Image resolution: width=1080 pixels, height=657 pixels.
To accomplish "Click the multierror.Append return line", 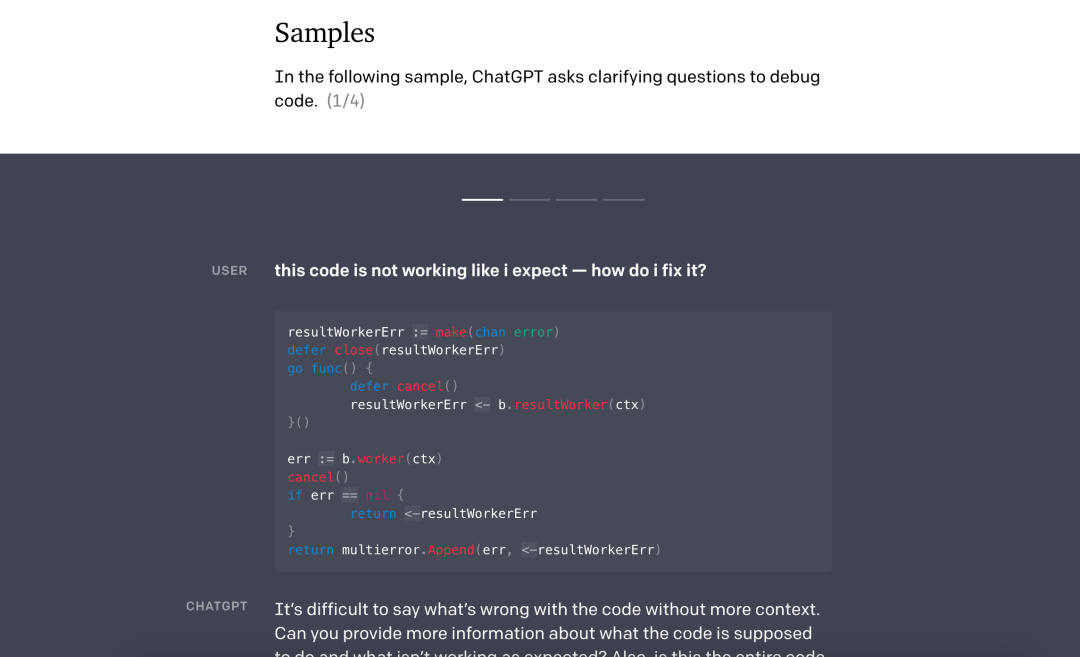I will click(474, 550).
